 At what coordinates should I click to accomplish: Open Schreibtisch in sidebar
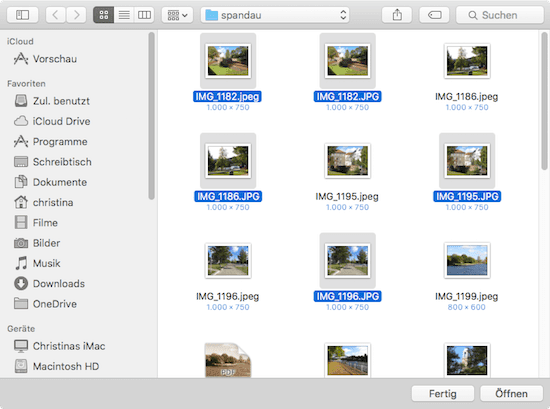(53, 162)
